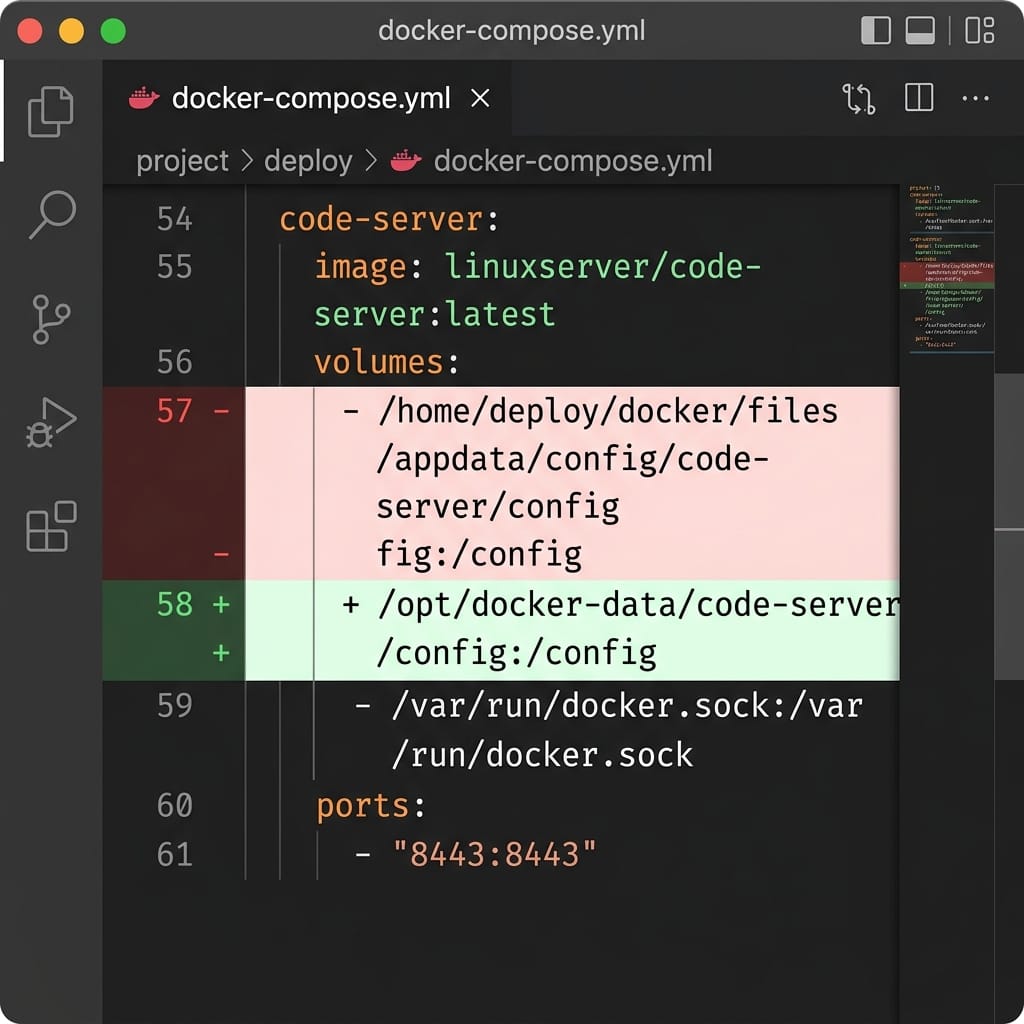This screenshot has height=1024, width=1024.
Task: Open the Search view in activity bar
Action: click(x=52, y=215)
